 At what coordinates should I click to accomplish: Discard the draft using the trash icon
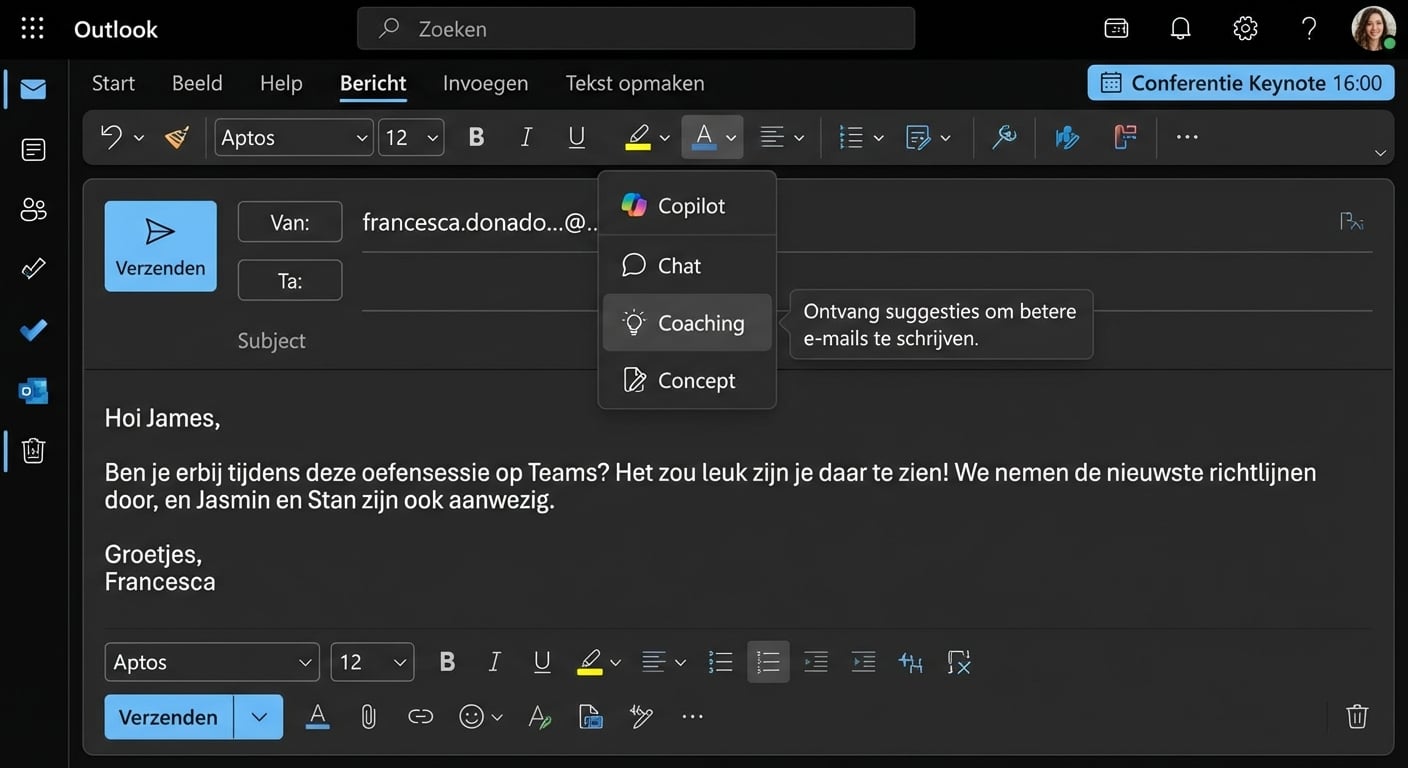click(1356, 716)
